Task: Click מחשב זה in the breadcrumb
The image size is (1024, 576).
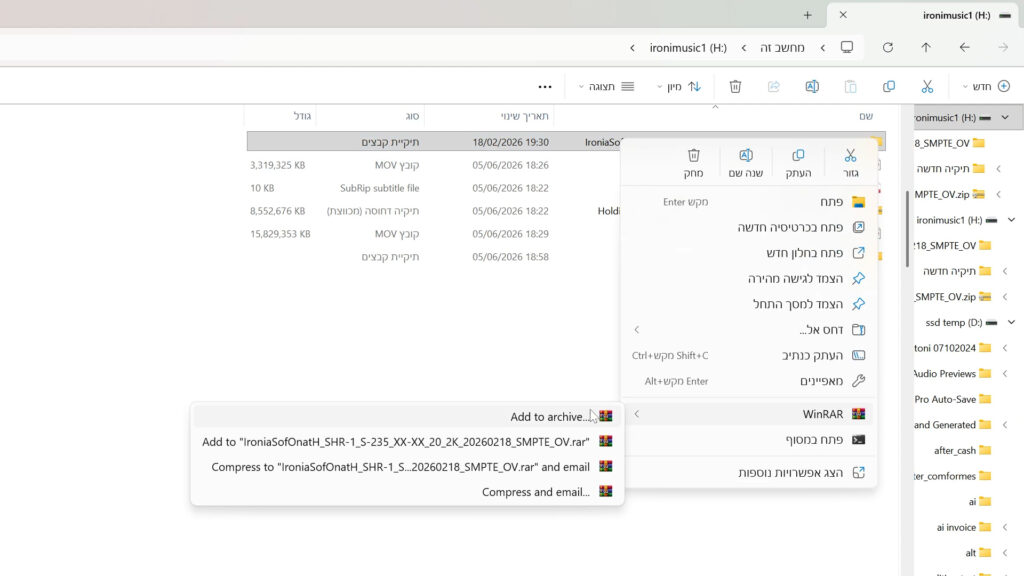Action: pyautogui.click(x=782, y=48)
